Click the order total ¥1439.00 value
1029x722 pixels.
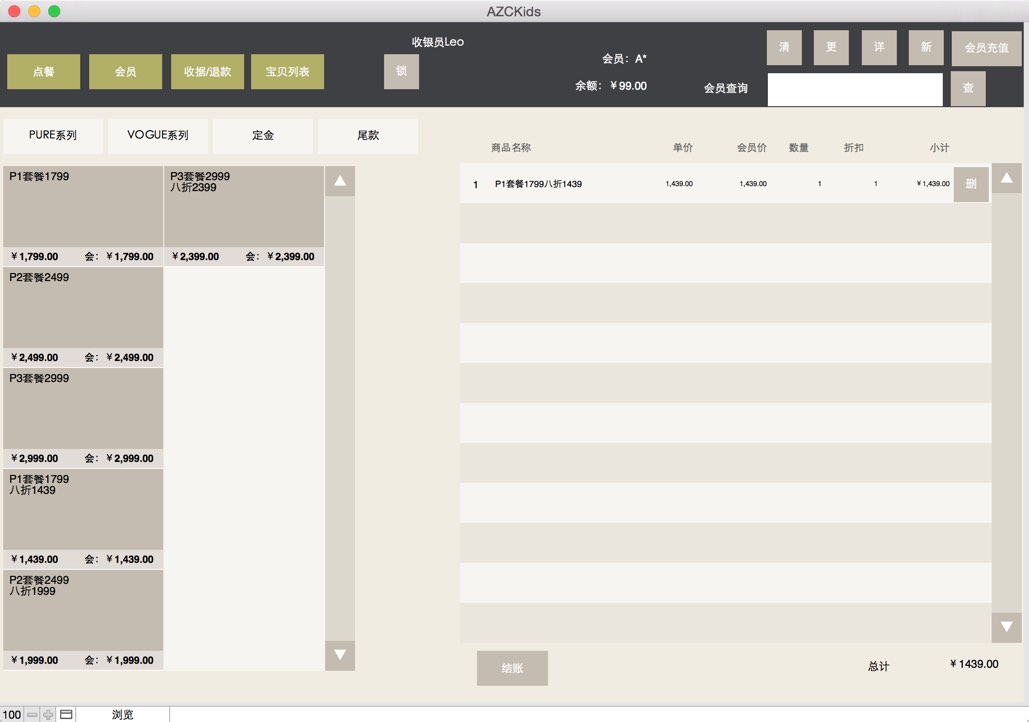click(x=974, y=664)
